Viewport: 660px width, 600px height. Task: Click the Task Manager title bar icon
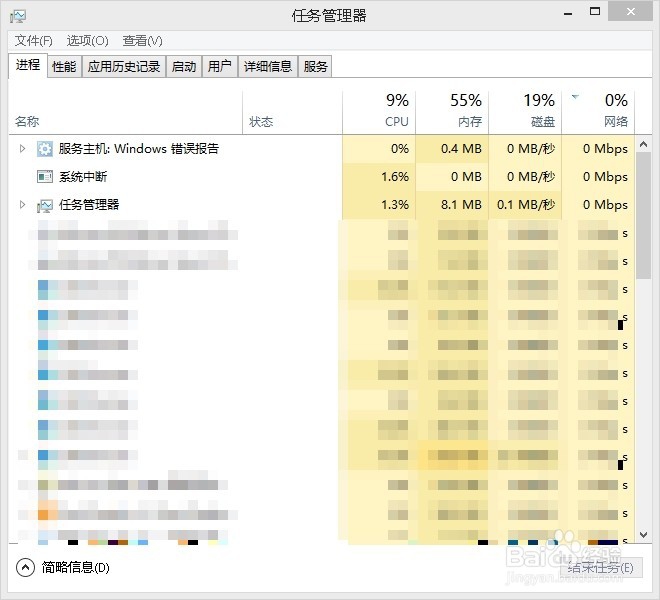(18, 16)
